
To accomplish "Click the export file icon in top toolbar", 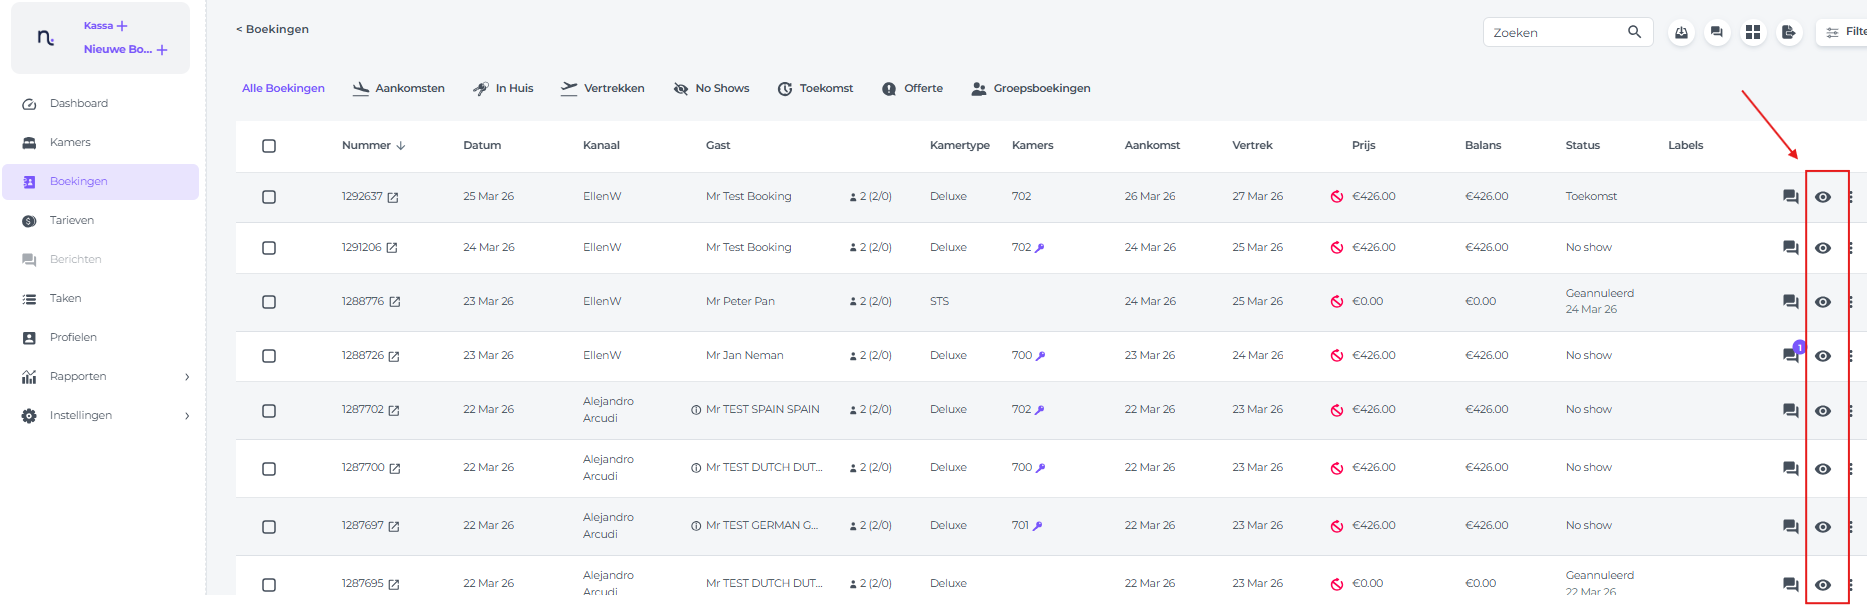I will point(1788,33).
